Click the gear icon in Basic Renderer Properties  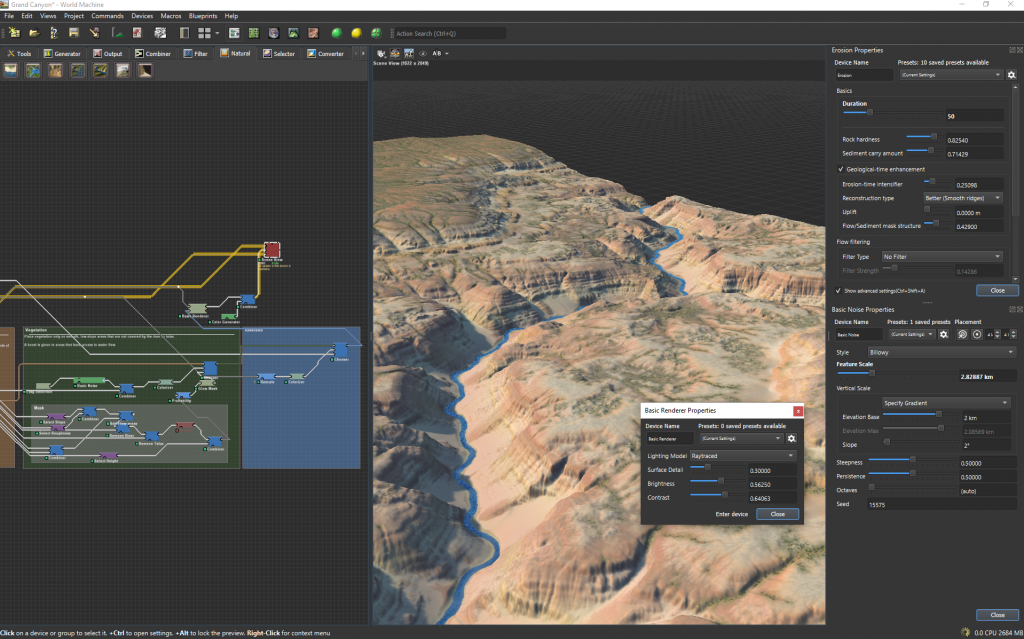pos(793,438)
